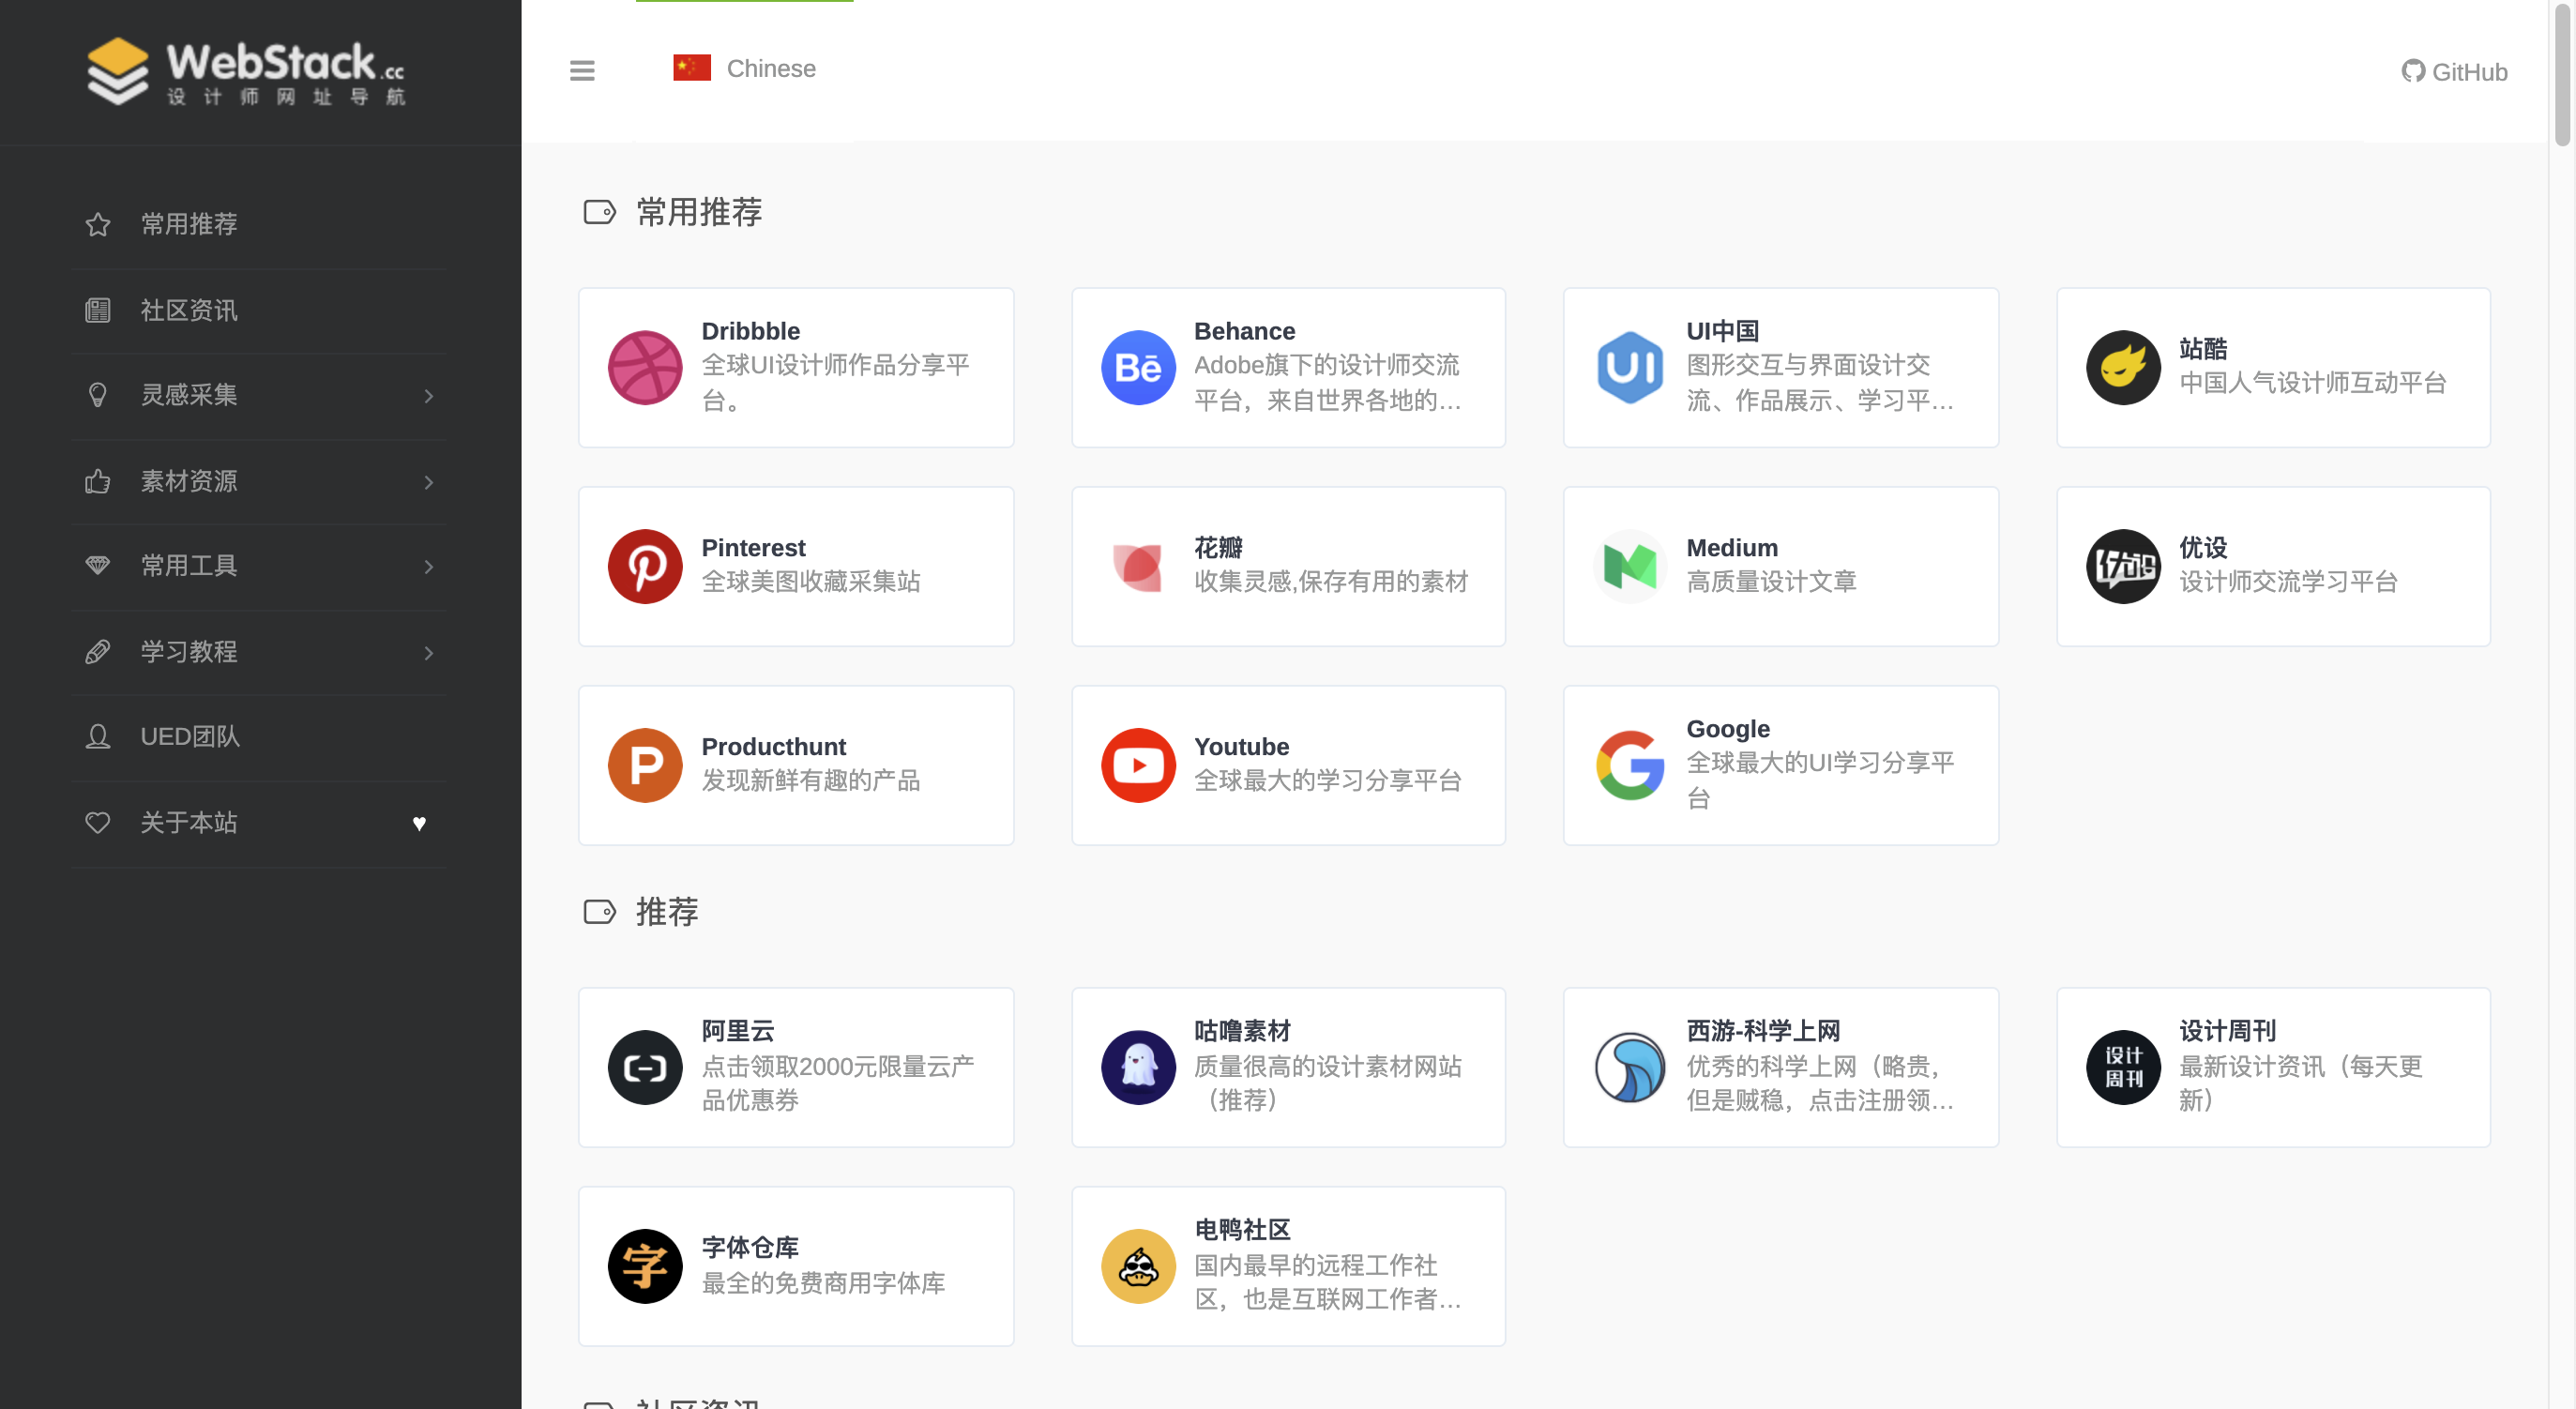
Task: Click the Behance Bē logo
Action: (1138, 368)
